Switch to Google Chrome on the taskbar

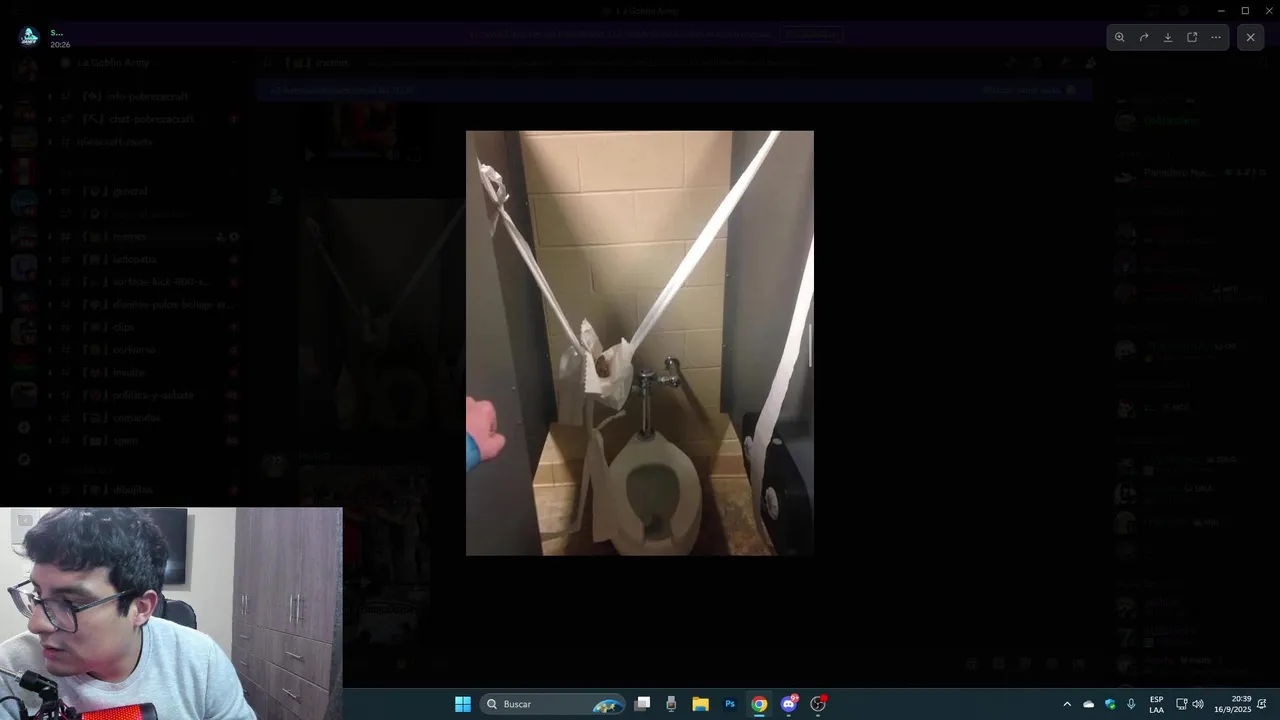point(759,704)
